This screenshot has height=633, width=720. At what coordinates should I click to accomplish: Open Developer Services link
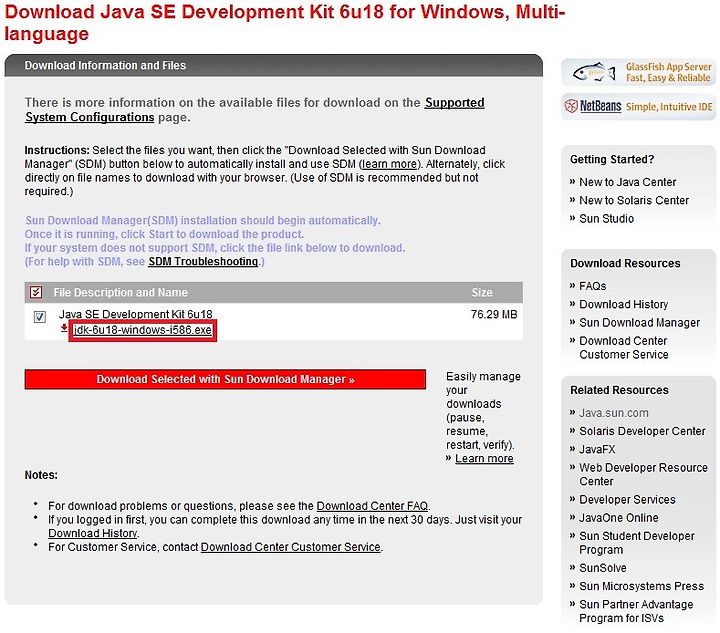click(x=627, y=499)
